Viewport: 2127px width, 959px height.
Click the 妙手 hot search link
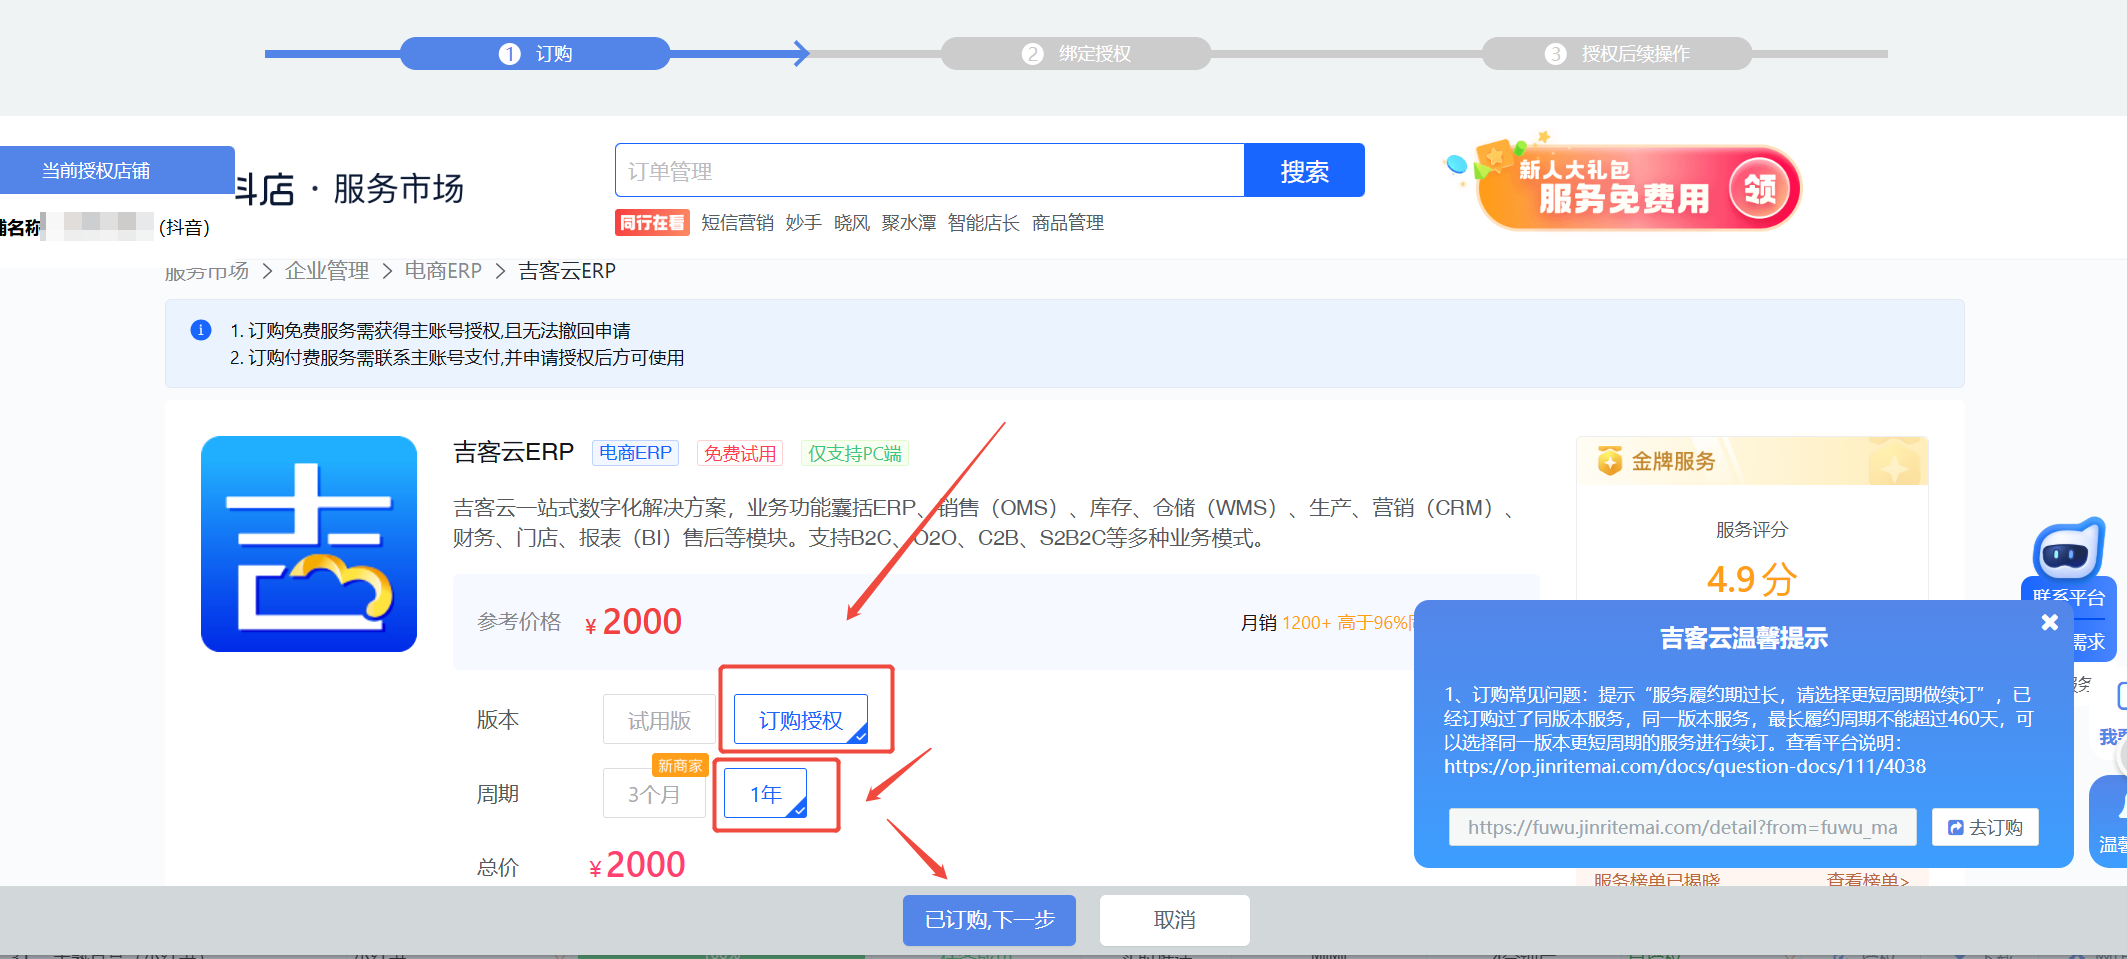point(803,223)
